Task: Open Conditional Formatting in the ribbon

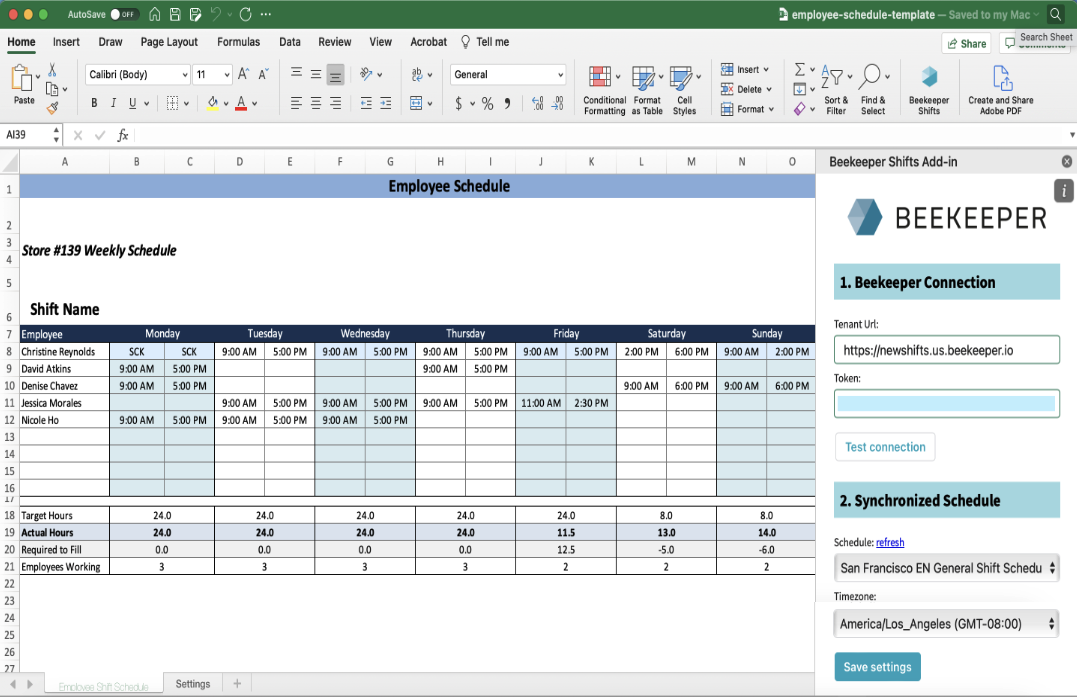Action: pyautogui.click(x=600, y=78)
